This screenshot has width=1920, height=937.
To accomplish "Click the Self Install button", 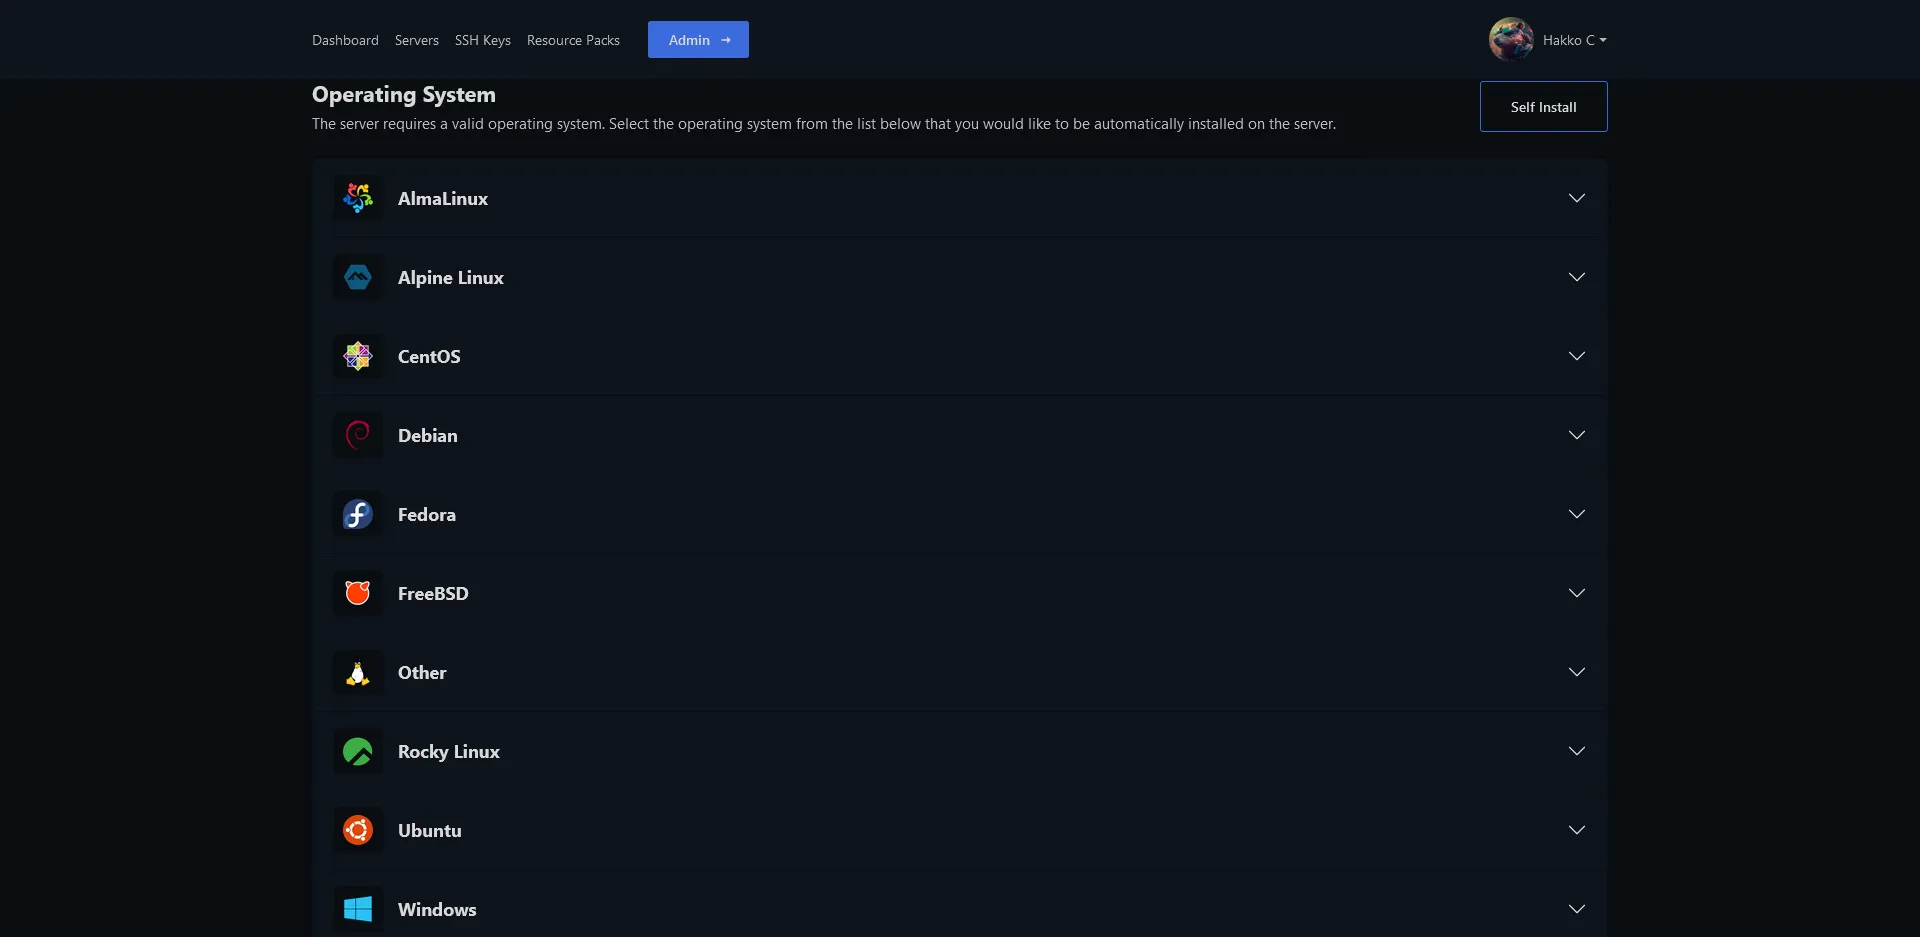I will [1543, 106].
